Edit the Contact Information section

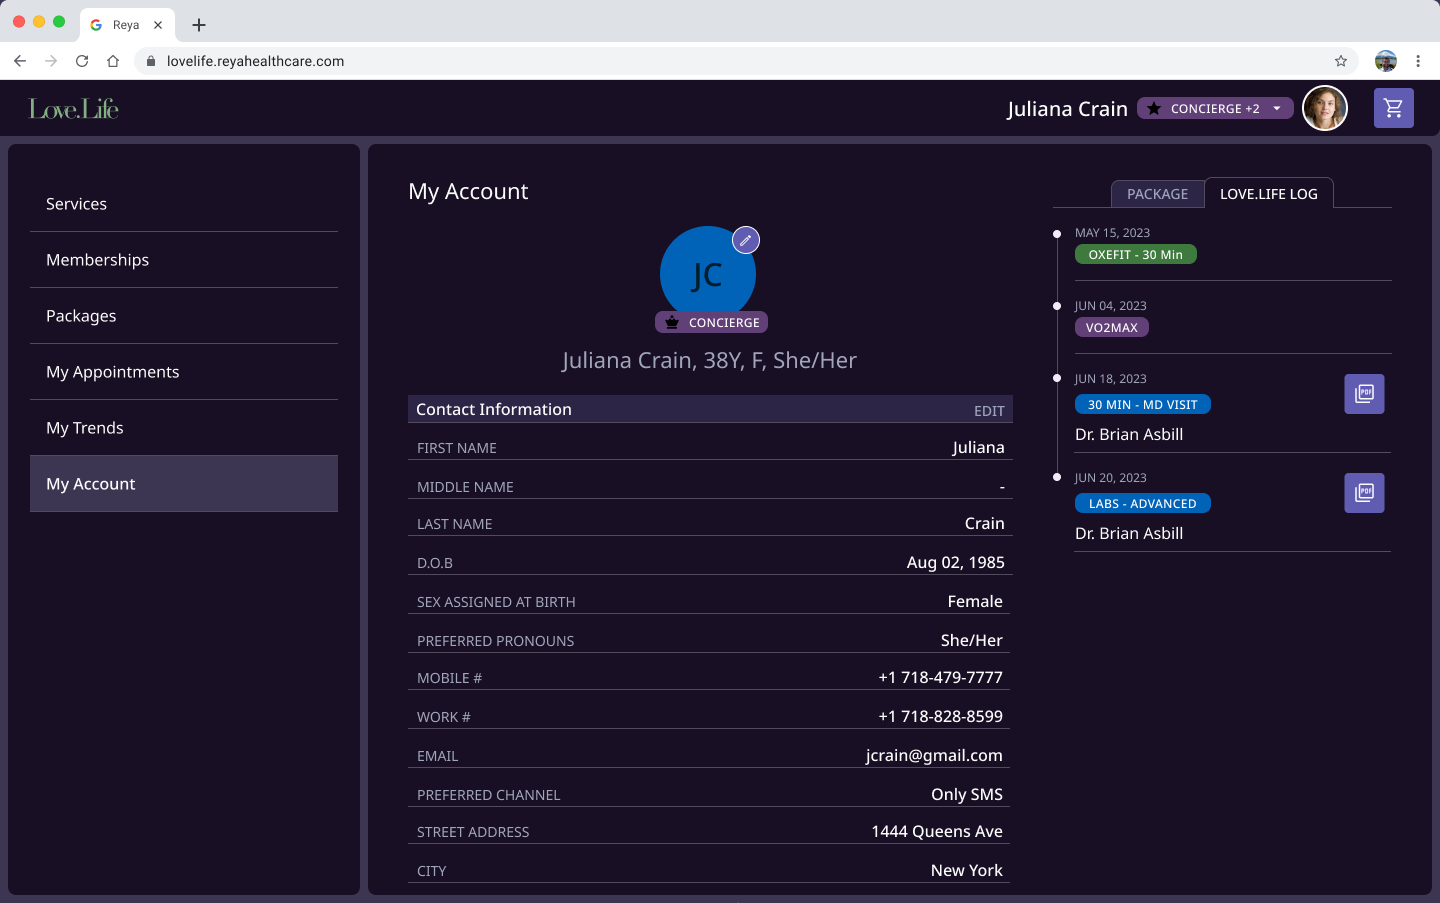988,411
